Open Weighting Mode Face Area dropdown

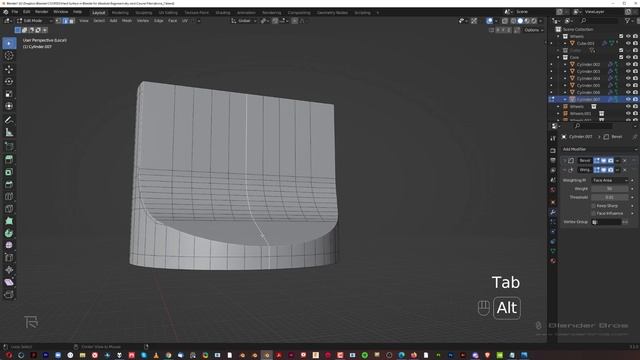(x=609, y=180)
